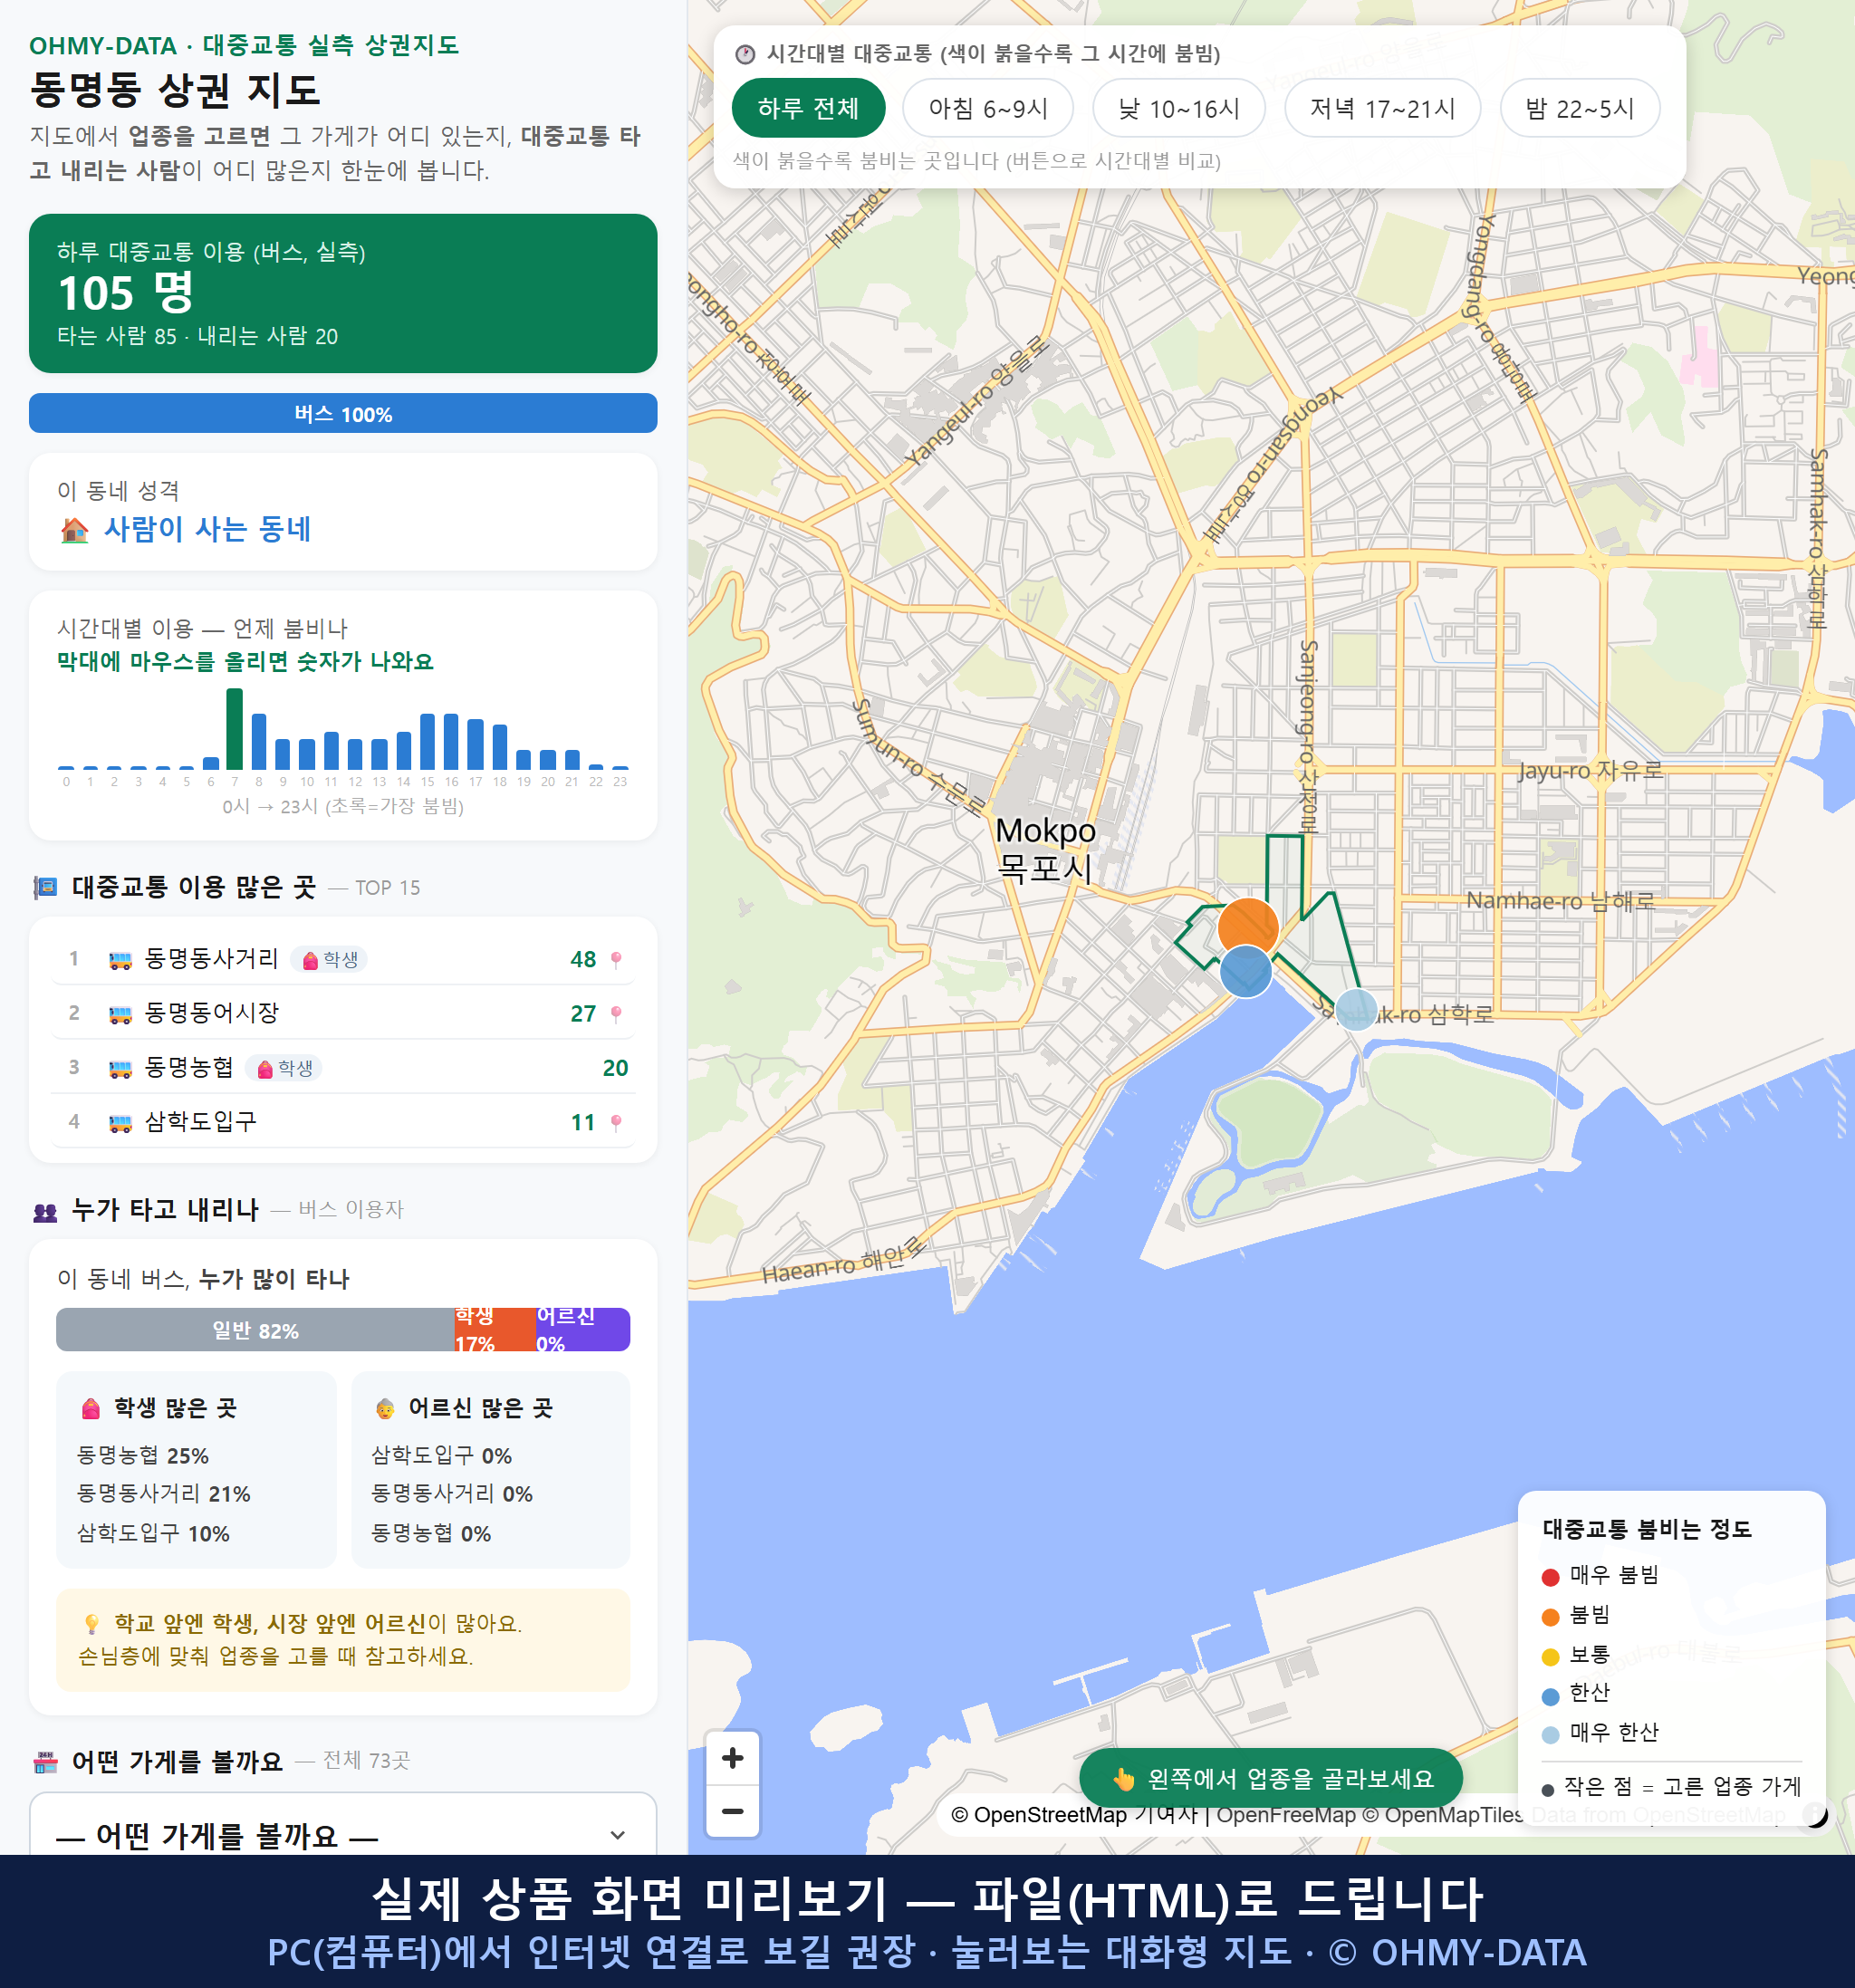Select the 삼학도입구 stop name in TOP list

point(200,1122)
